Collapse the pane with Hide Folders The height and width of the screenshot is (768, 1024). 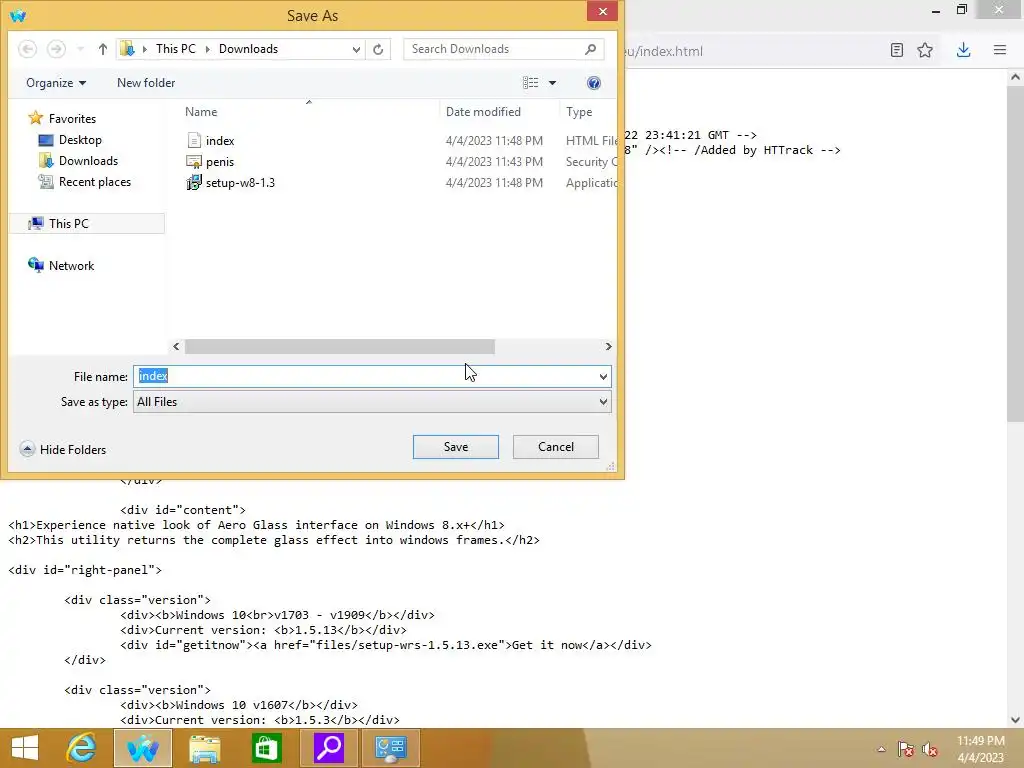coord(63,449)
